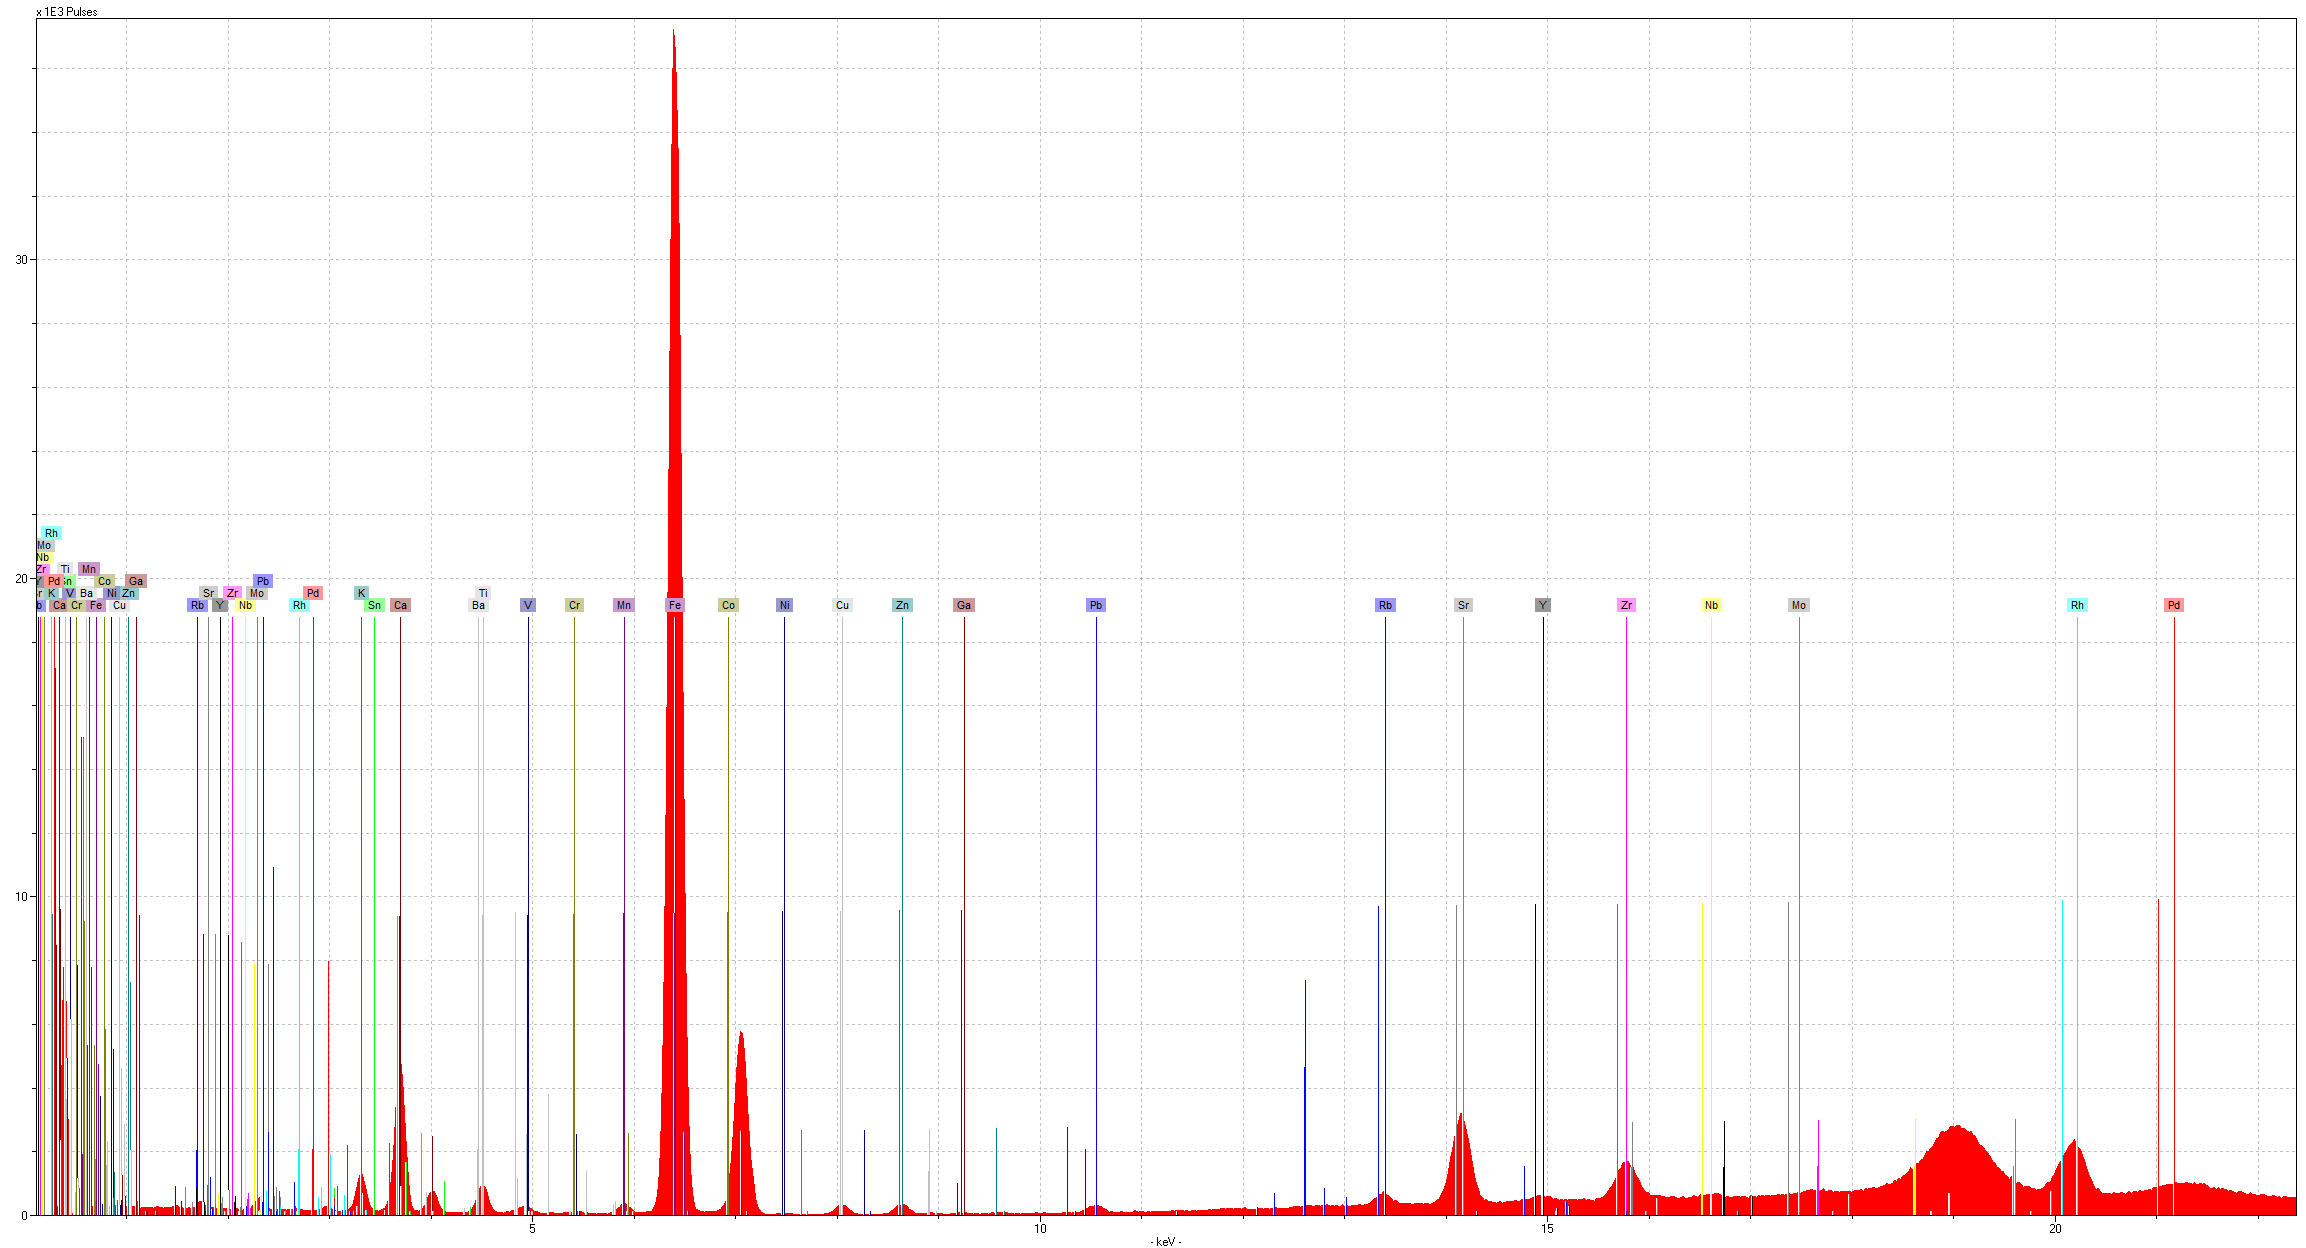Click the '- keV -' x-axis title
2306x1248 pixels.
pos(1165,1241)
